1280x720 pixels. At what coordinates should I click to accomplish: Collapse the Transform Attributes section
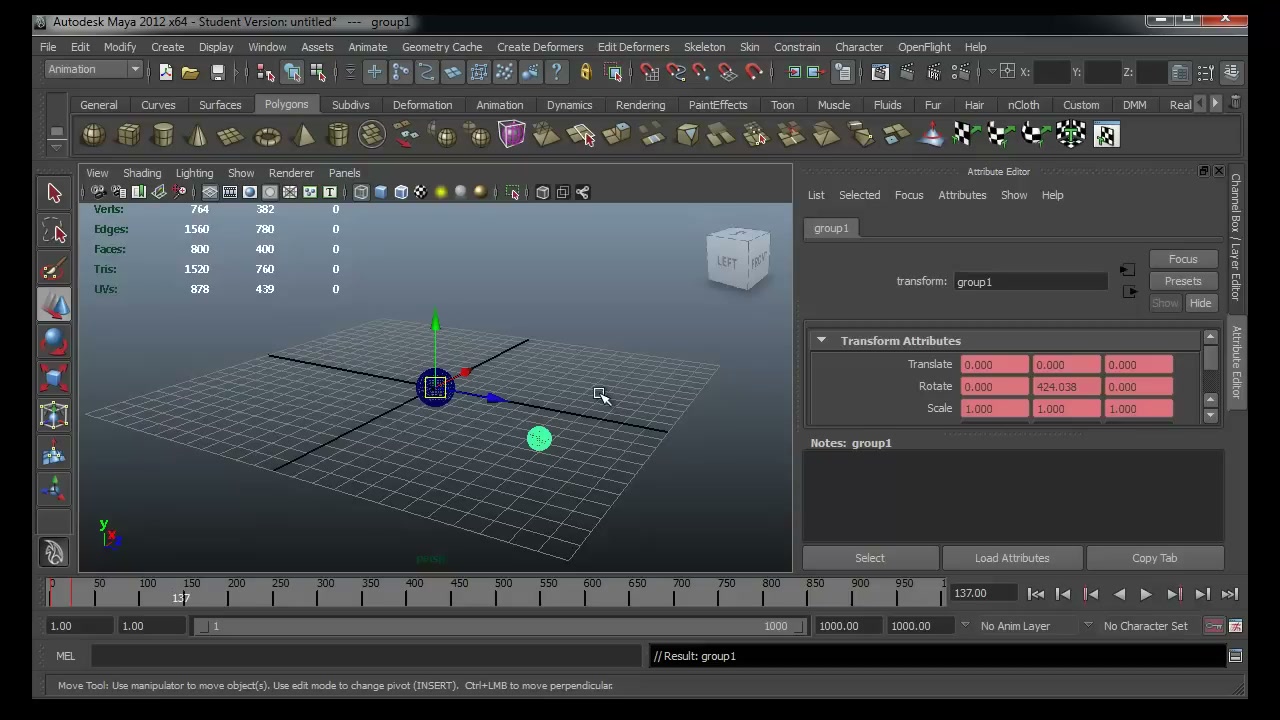[821, 340]
